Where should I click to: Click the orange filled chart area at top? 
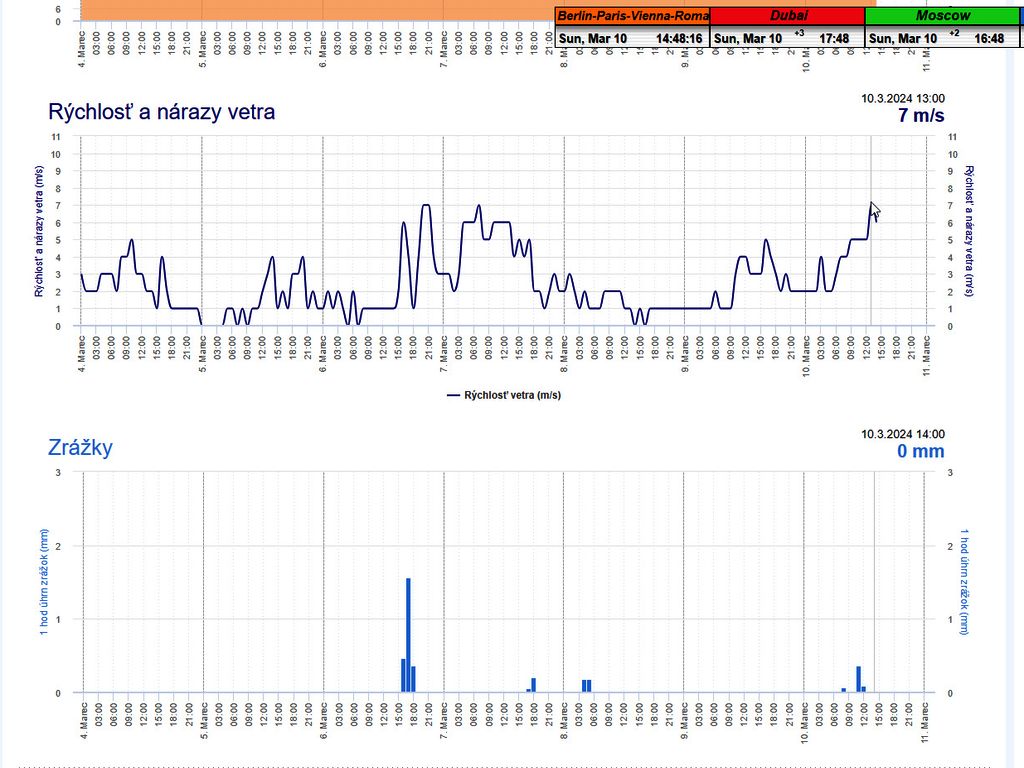pos(300,10)
